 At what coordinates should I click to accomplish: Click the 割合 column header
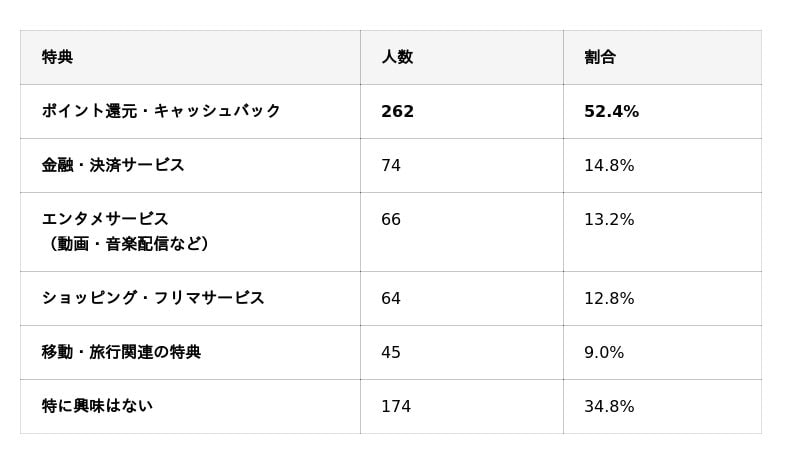tap(600, 57)
